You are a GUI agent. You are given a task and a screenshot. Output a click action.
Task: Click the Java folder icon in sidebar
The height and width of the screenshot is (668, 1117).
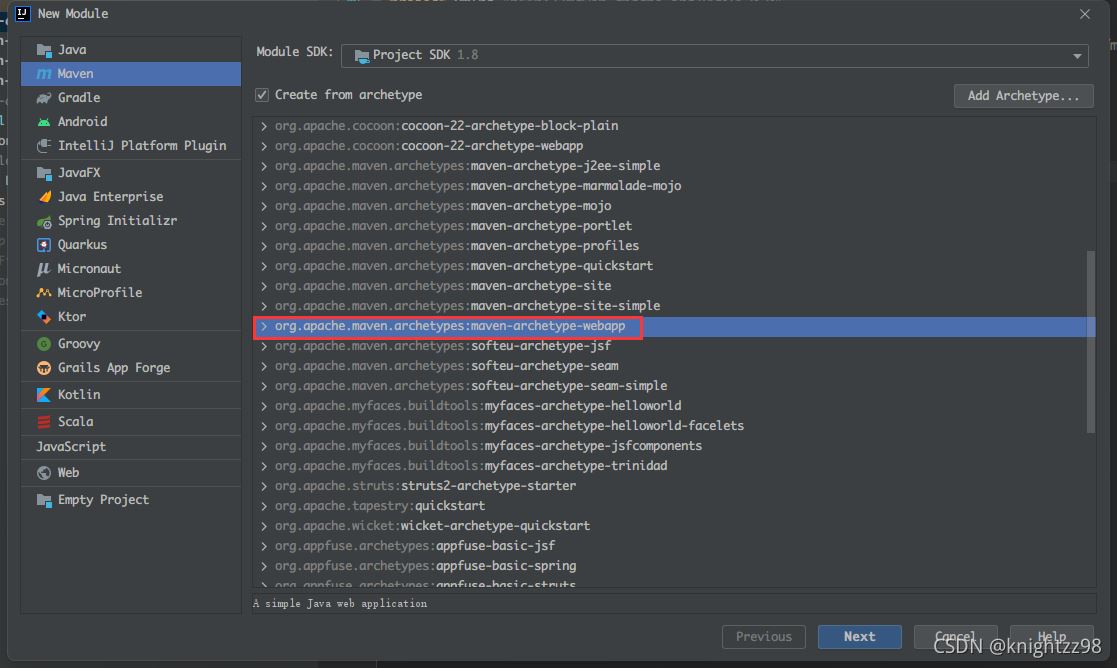click(x=44, y=50)
